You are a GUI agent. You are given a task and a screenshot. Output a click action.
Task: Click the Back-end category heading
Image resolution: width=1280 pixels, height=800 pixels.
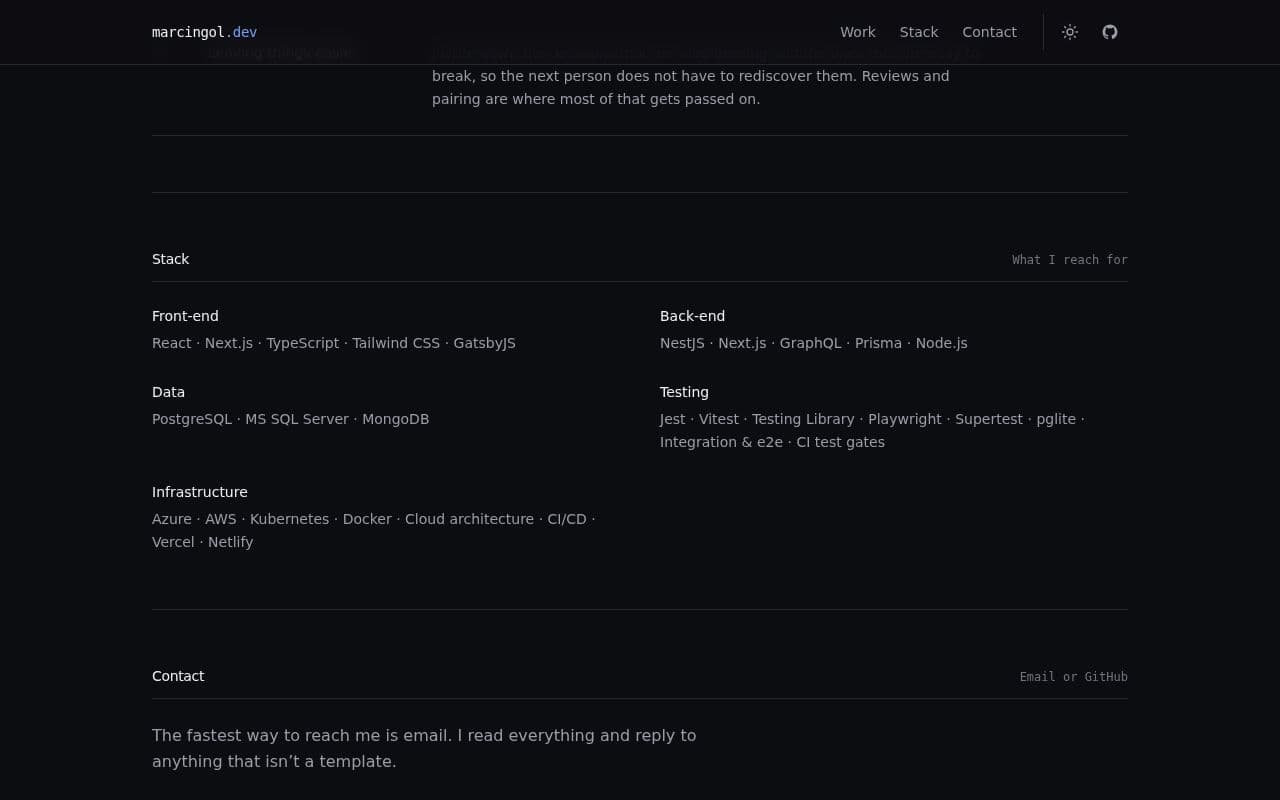tap(693, 316)
